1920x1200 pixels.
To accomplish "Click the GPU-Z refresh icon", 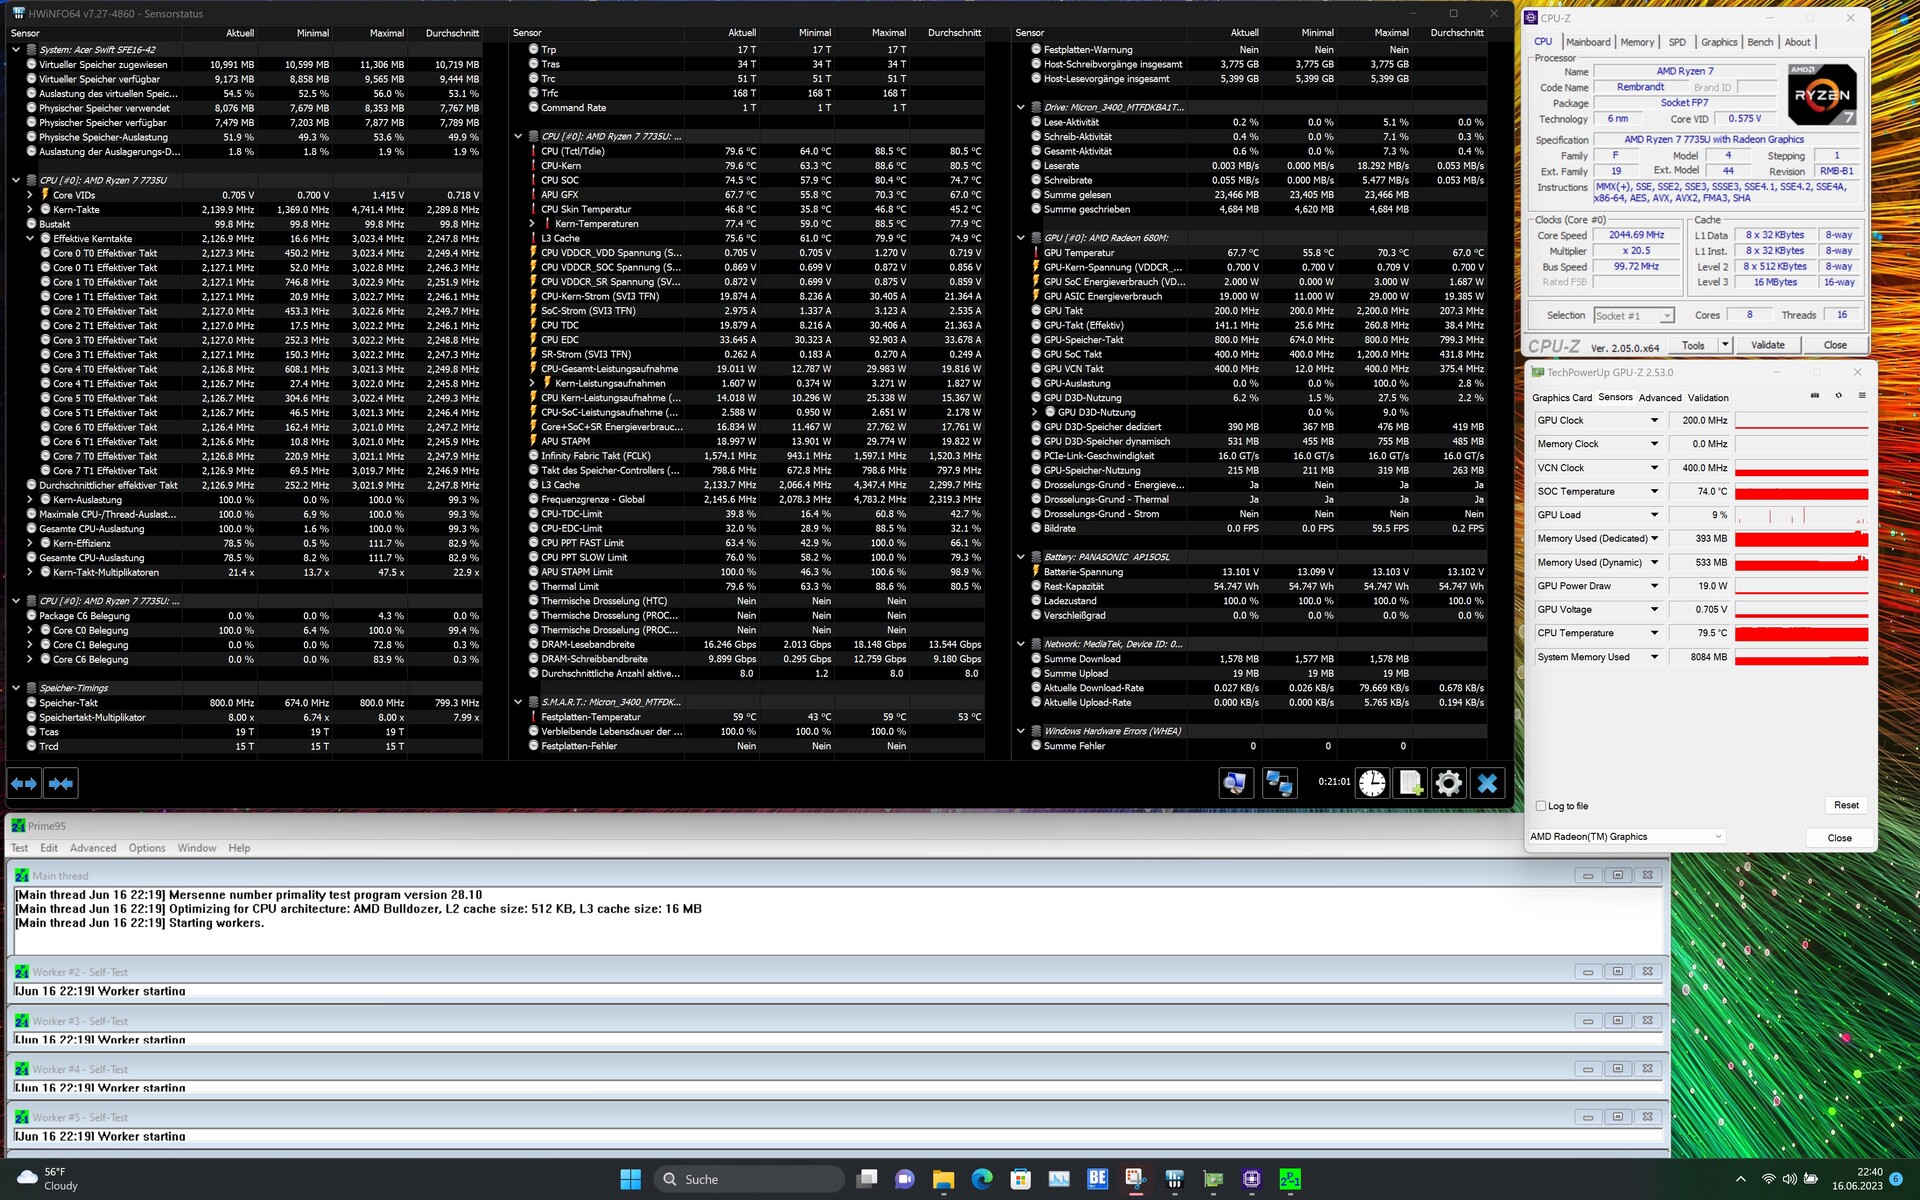I will coord(1838,396).
